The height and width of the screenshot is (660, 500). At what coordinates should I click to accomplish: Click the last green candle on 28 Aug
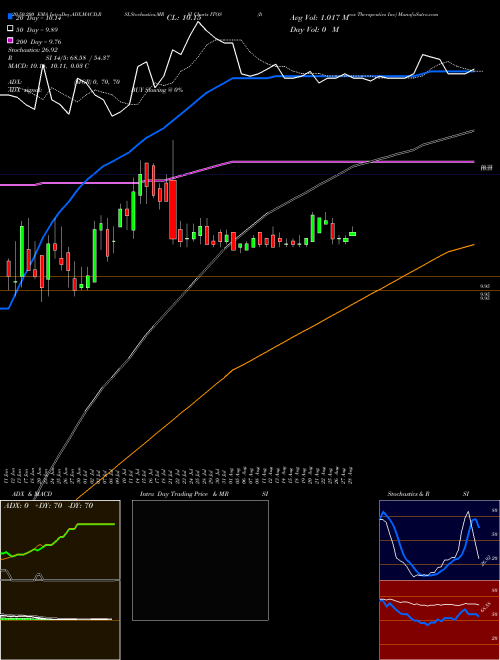click(x=353, y=234)
